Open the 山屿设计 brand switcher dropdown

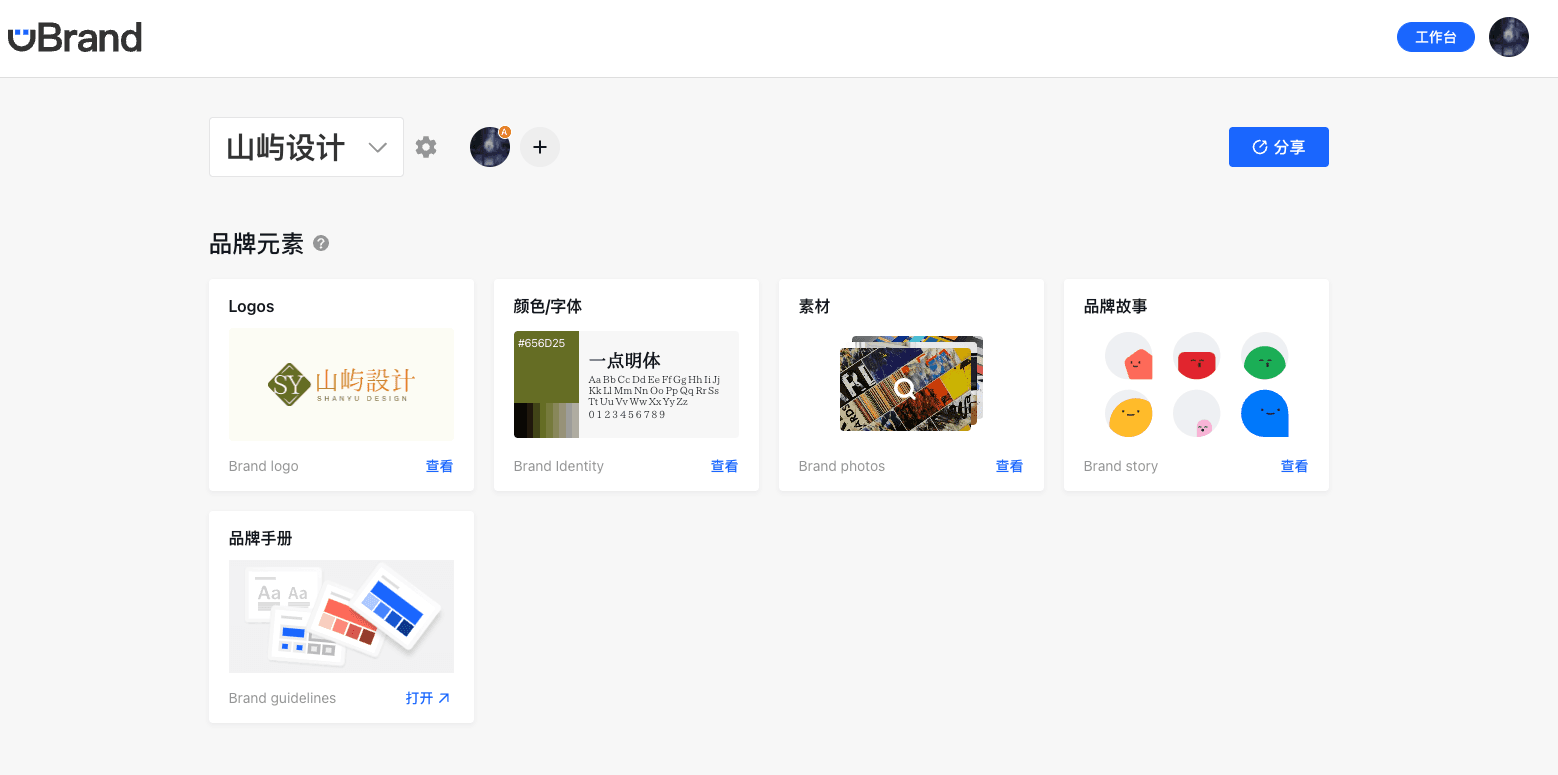pyautogui.click(x=306, y=146)
